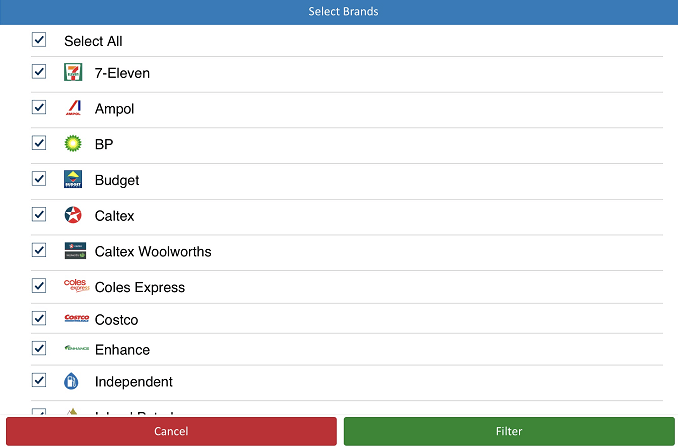Apply the green Filter button
Screen dimensions: 678x447
tap(509, 431)
